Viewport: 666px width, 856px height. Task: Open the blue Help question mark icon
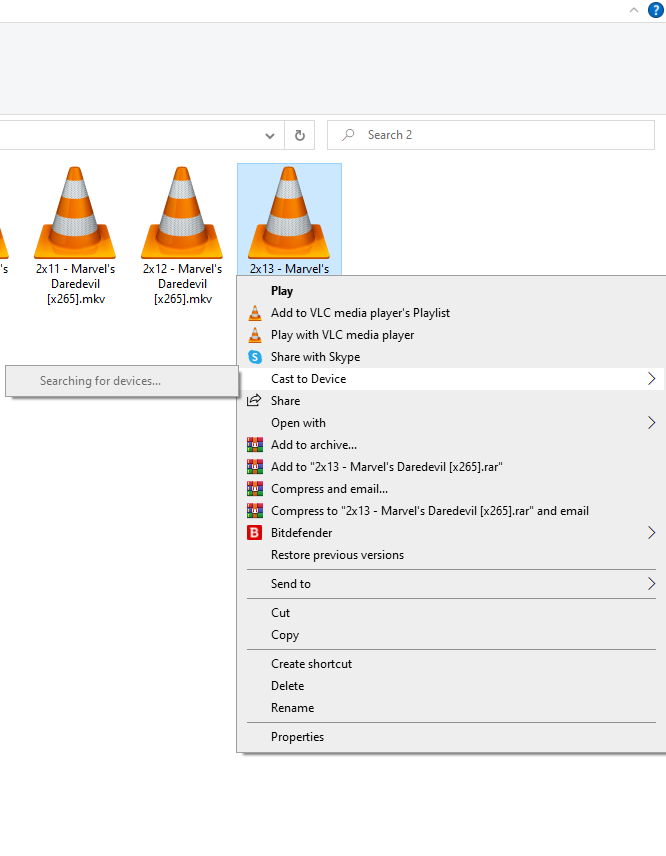[656, 10]
